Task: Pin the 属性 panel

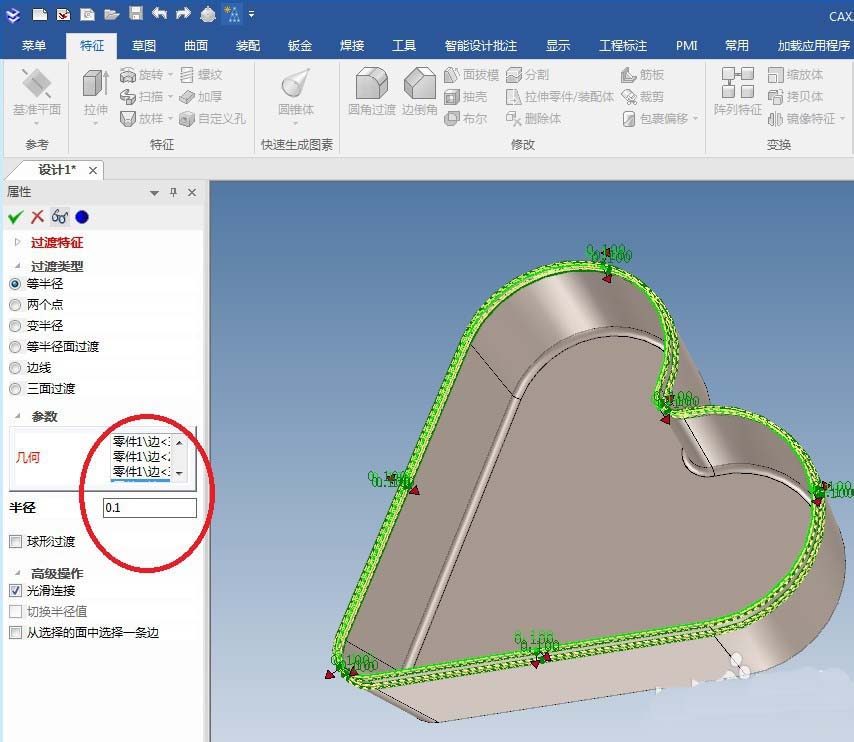Action: click(x=174, y=192)
